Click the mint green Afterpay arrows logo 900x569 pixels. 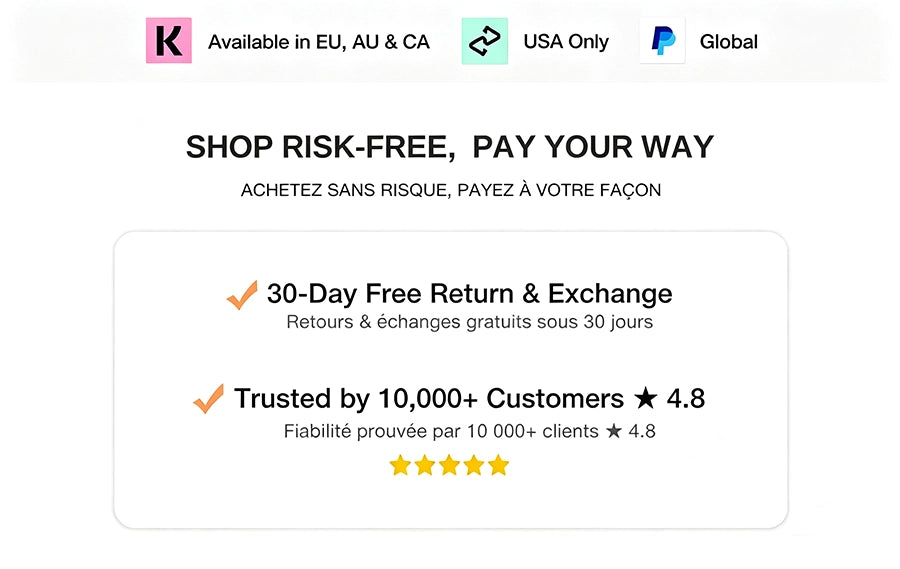click(484, 41)
